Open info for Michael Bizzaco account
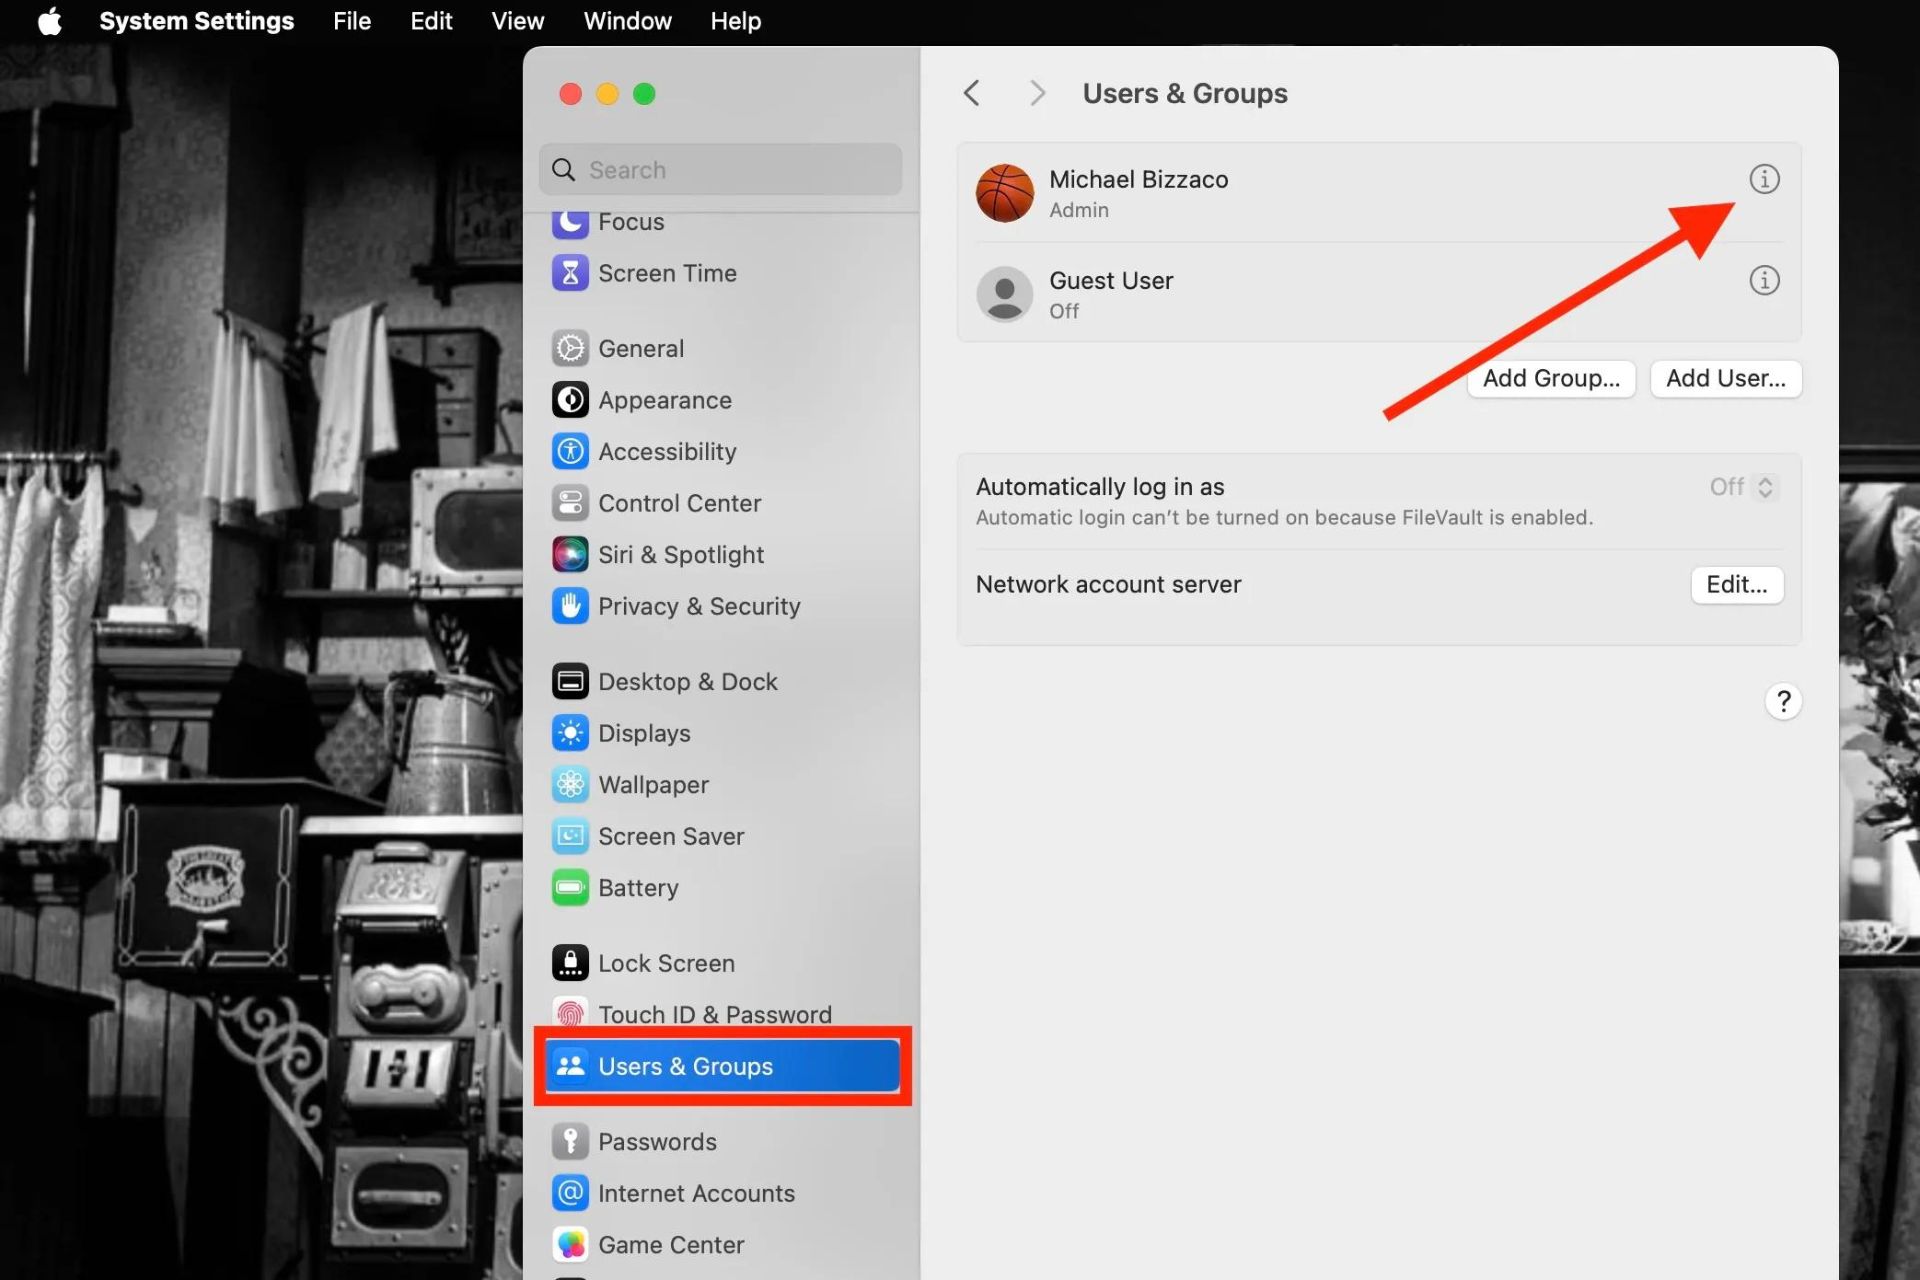 [1764, 179]
